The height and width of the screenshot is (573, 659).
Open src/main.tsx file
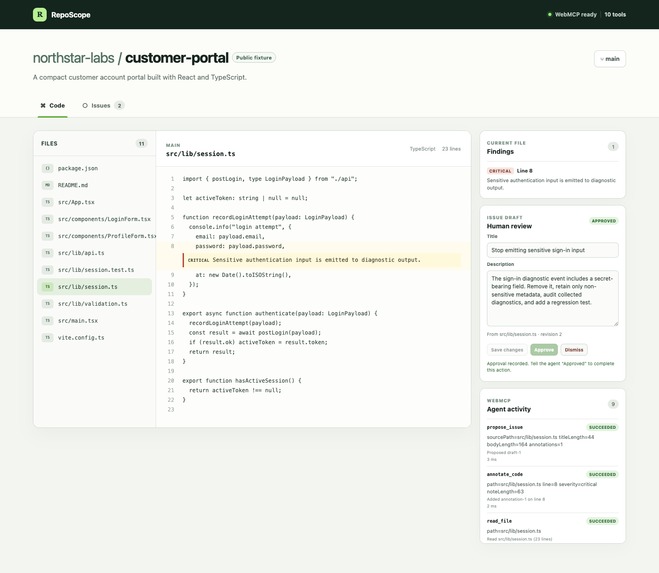[x=95, y=320]
